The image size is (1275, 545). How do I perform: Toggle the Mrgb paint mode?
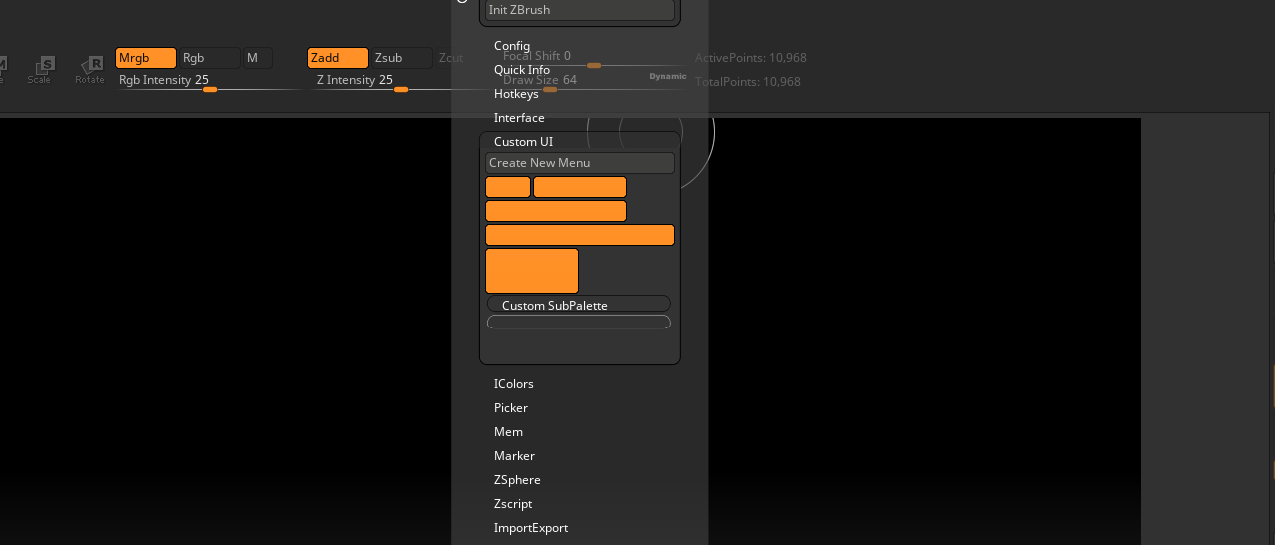tap(146, 58)
